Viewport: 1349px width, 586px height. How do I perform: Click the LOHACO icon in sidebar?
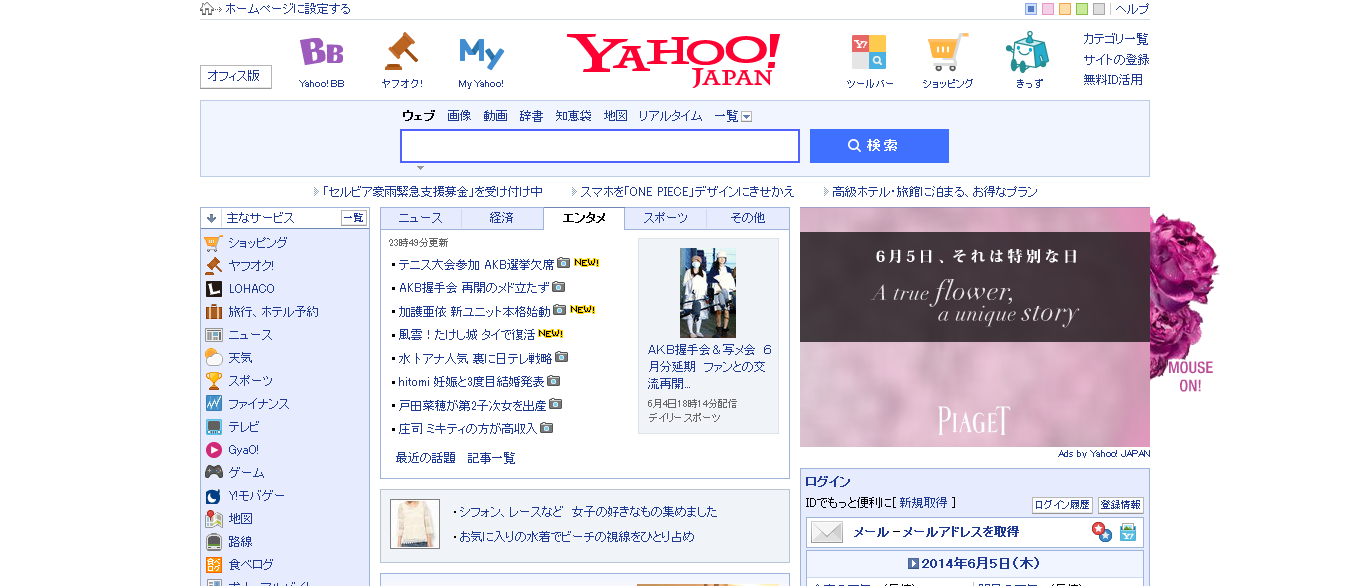[x=213, y=289]
